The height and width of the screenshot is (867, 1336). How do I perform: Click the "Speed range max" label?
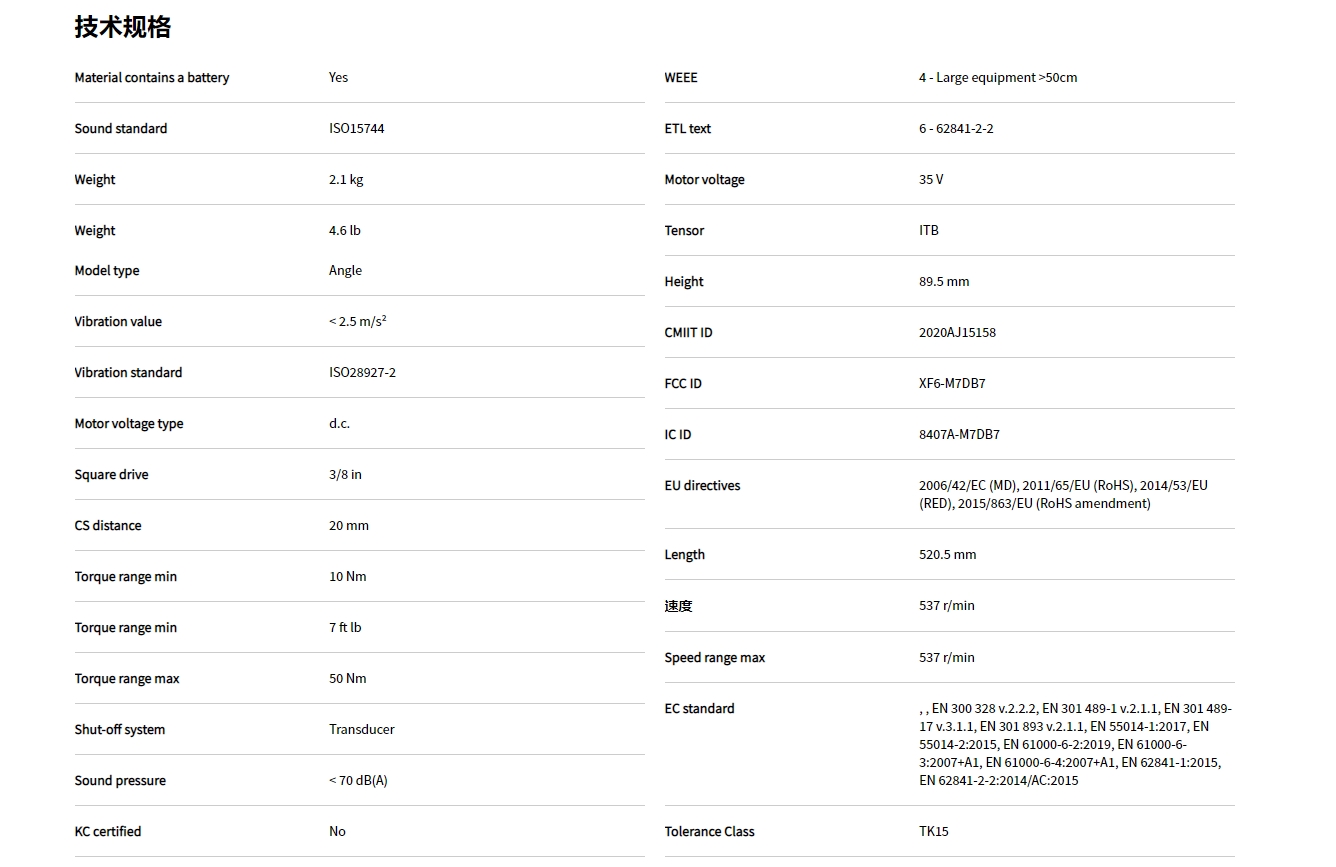tap(715, 658)
